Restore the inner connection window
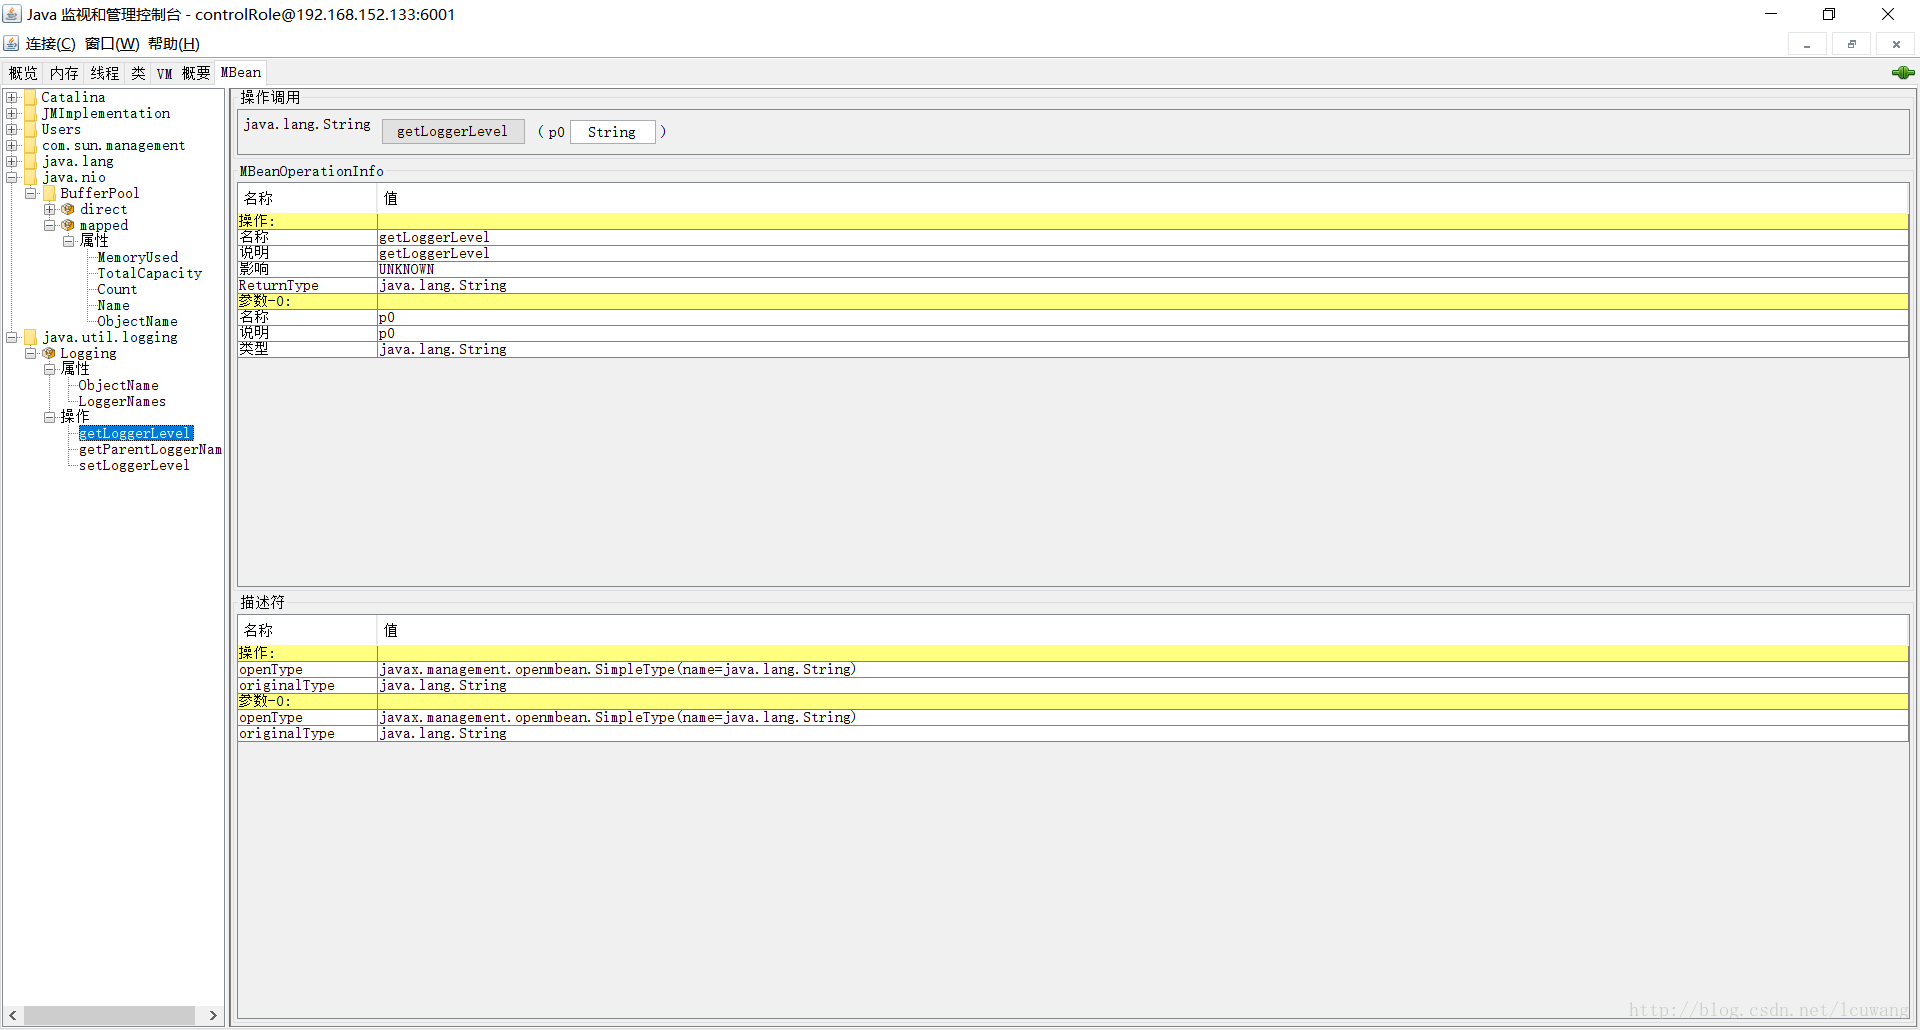Screen dimensions: 1920x1030 pos(1851,44)
